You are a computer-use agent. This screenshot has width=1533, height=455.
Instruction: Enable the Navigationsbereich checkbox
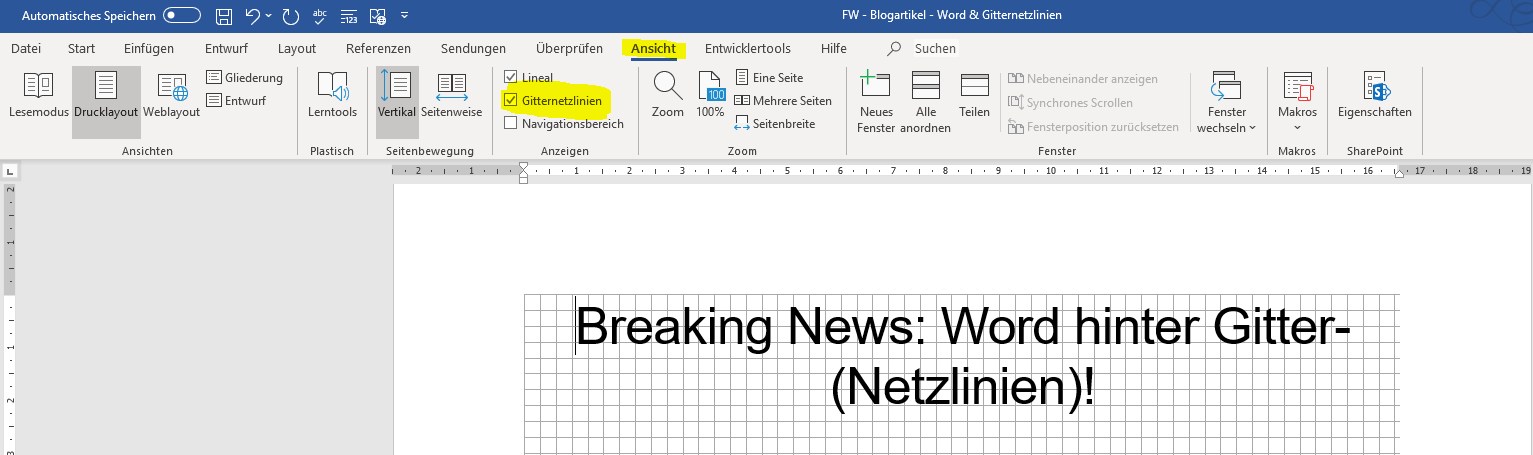coord(511,123)
